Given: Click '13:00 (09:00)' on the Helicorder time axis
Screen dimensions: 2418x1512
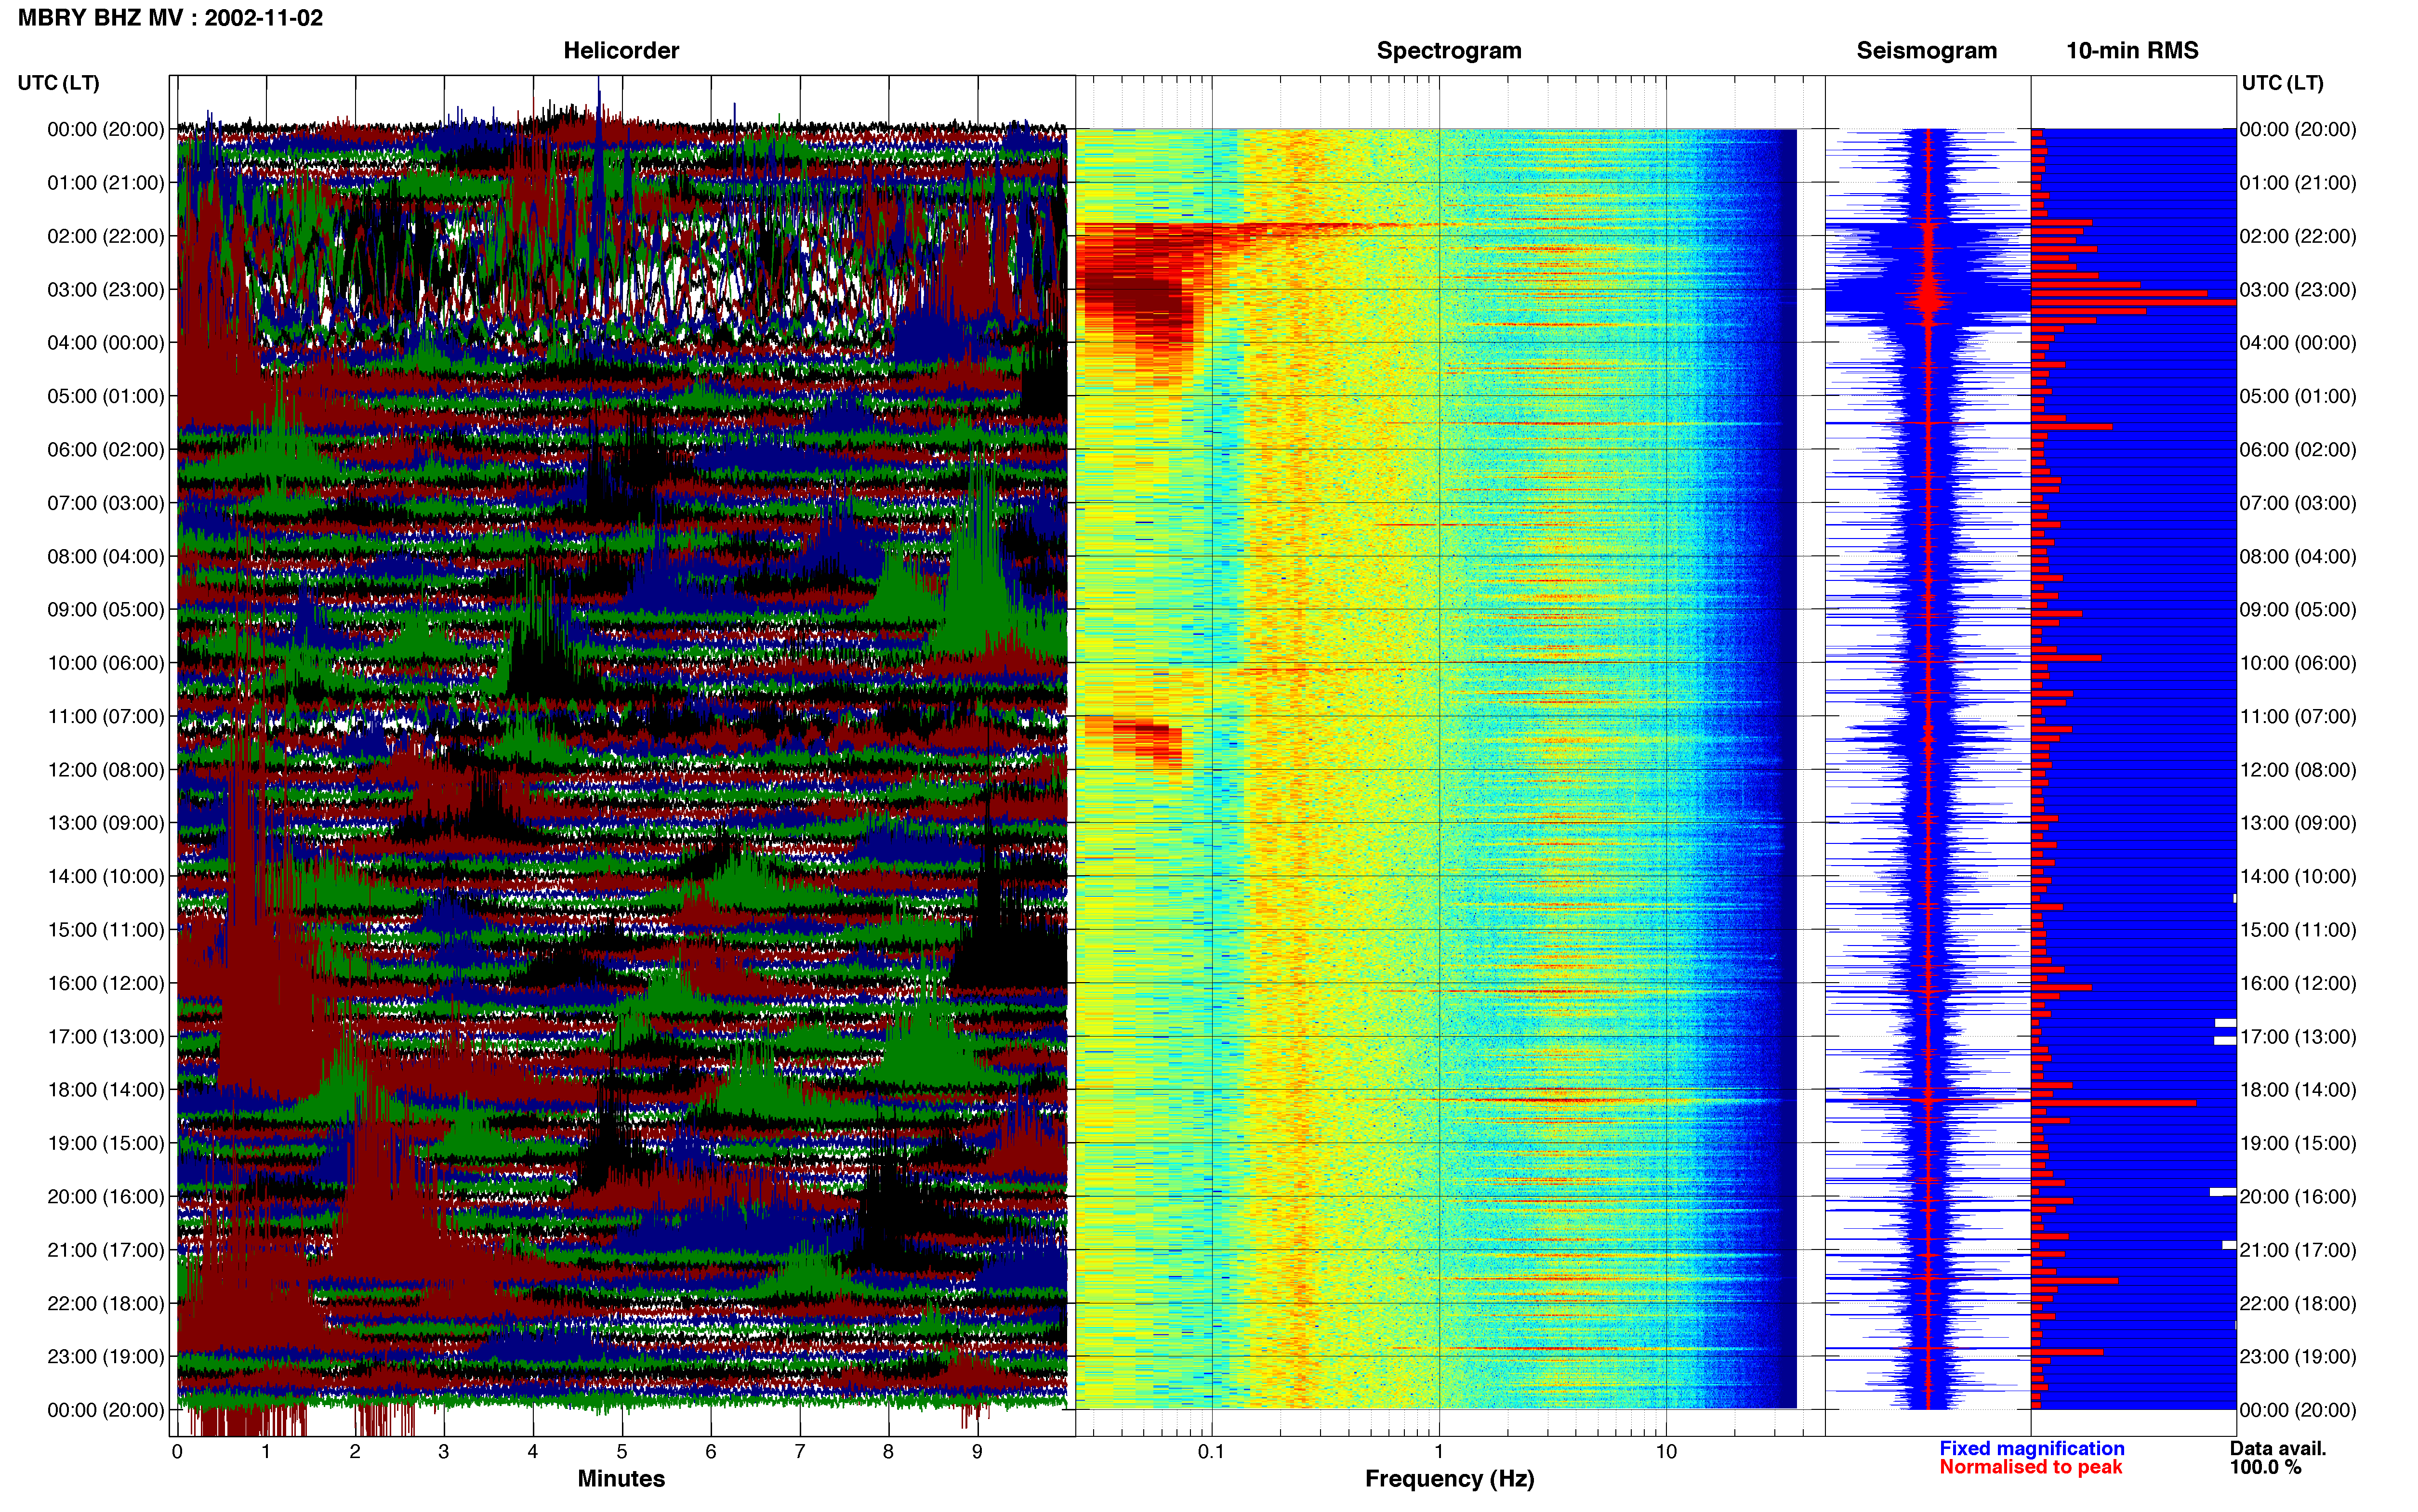Looking at the screenshot, I should (x=106, y=823).
